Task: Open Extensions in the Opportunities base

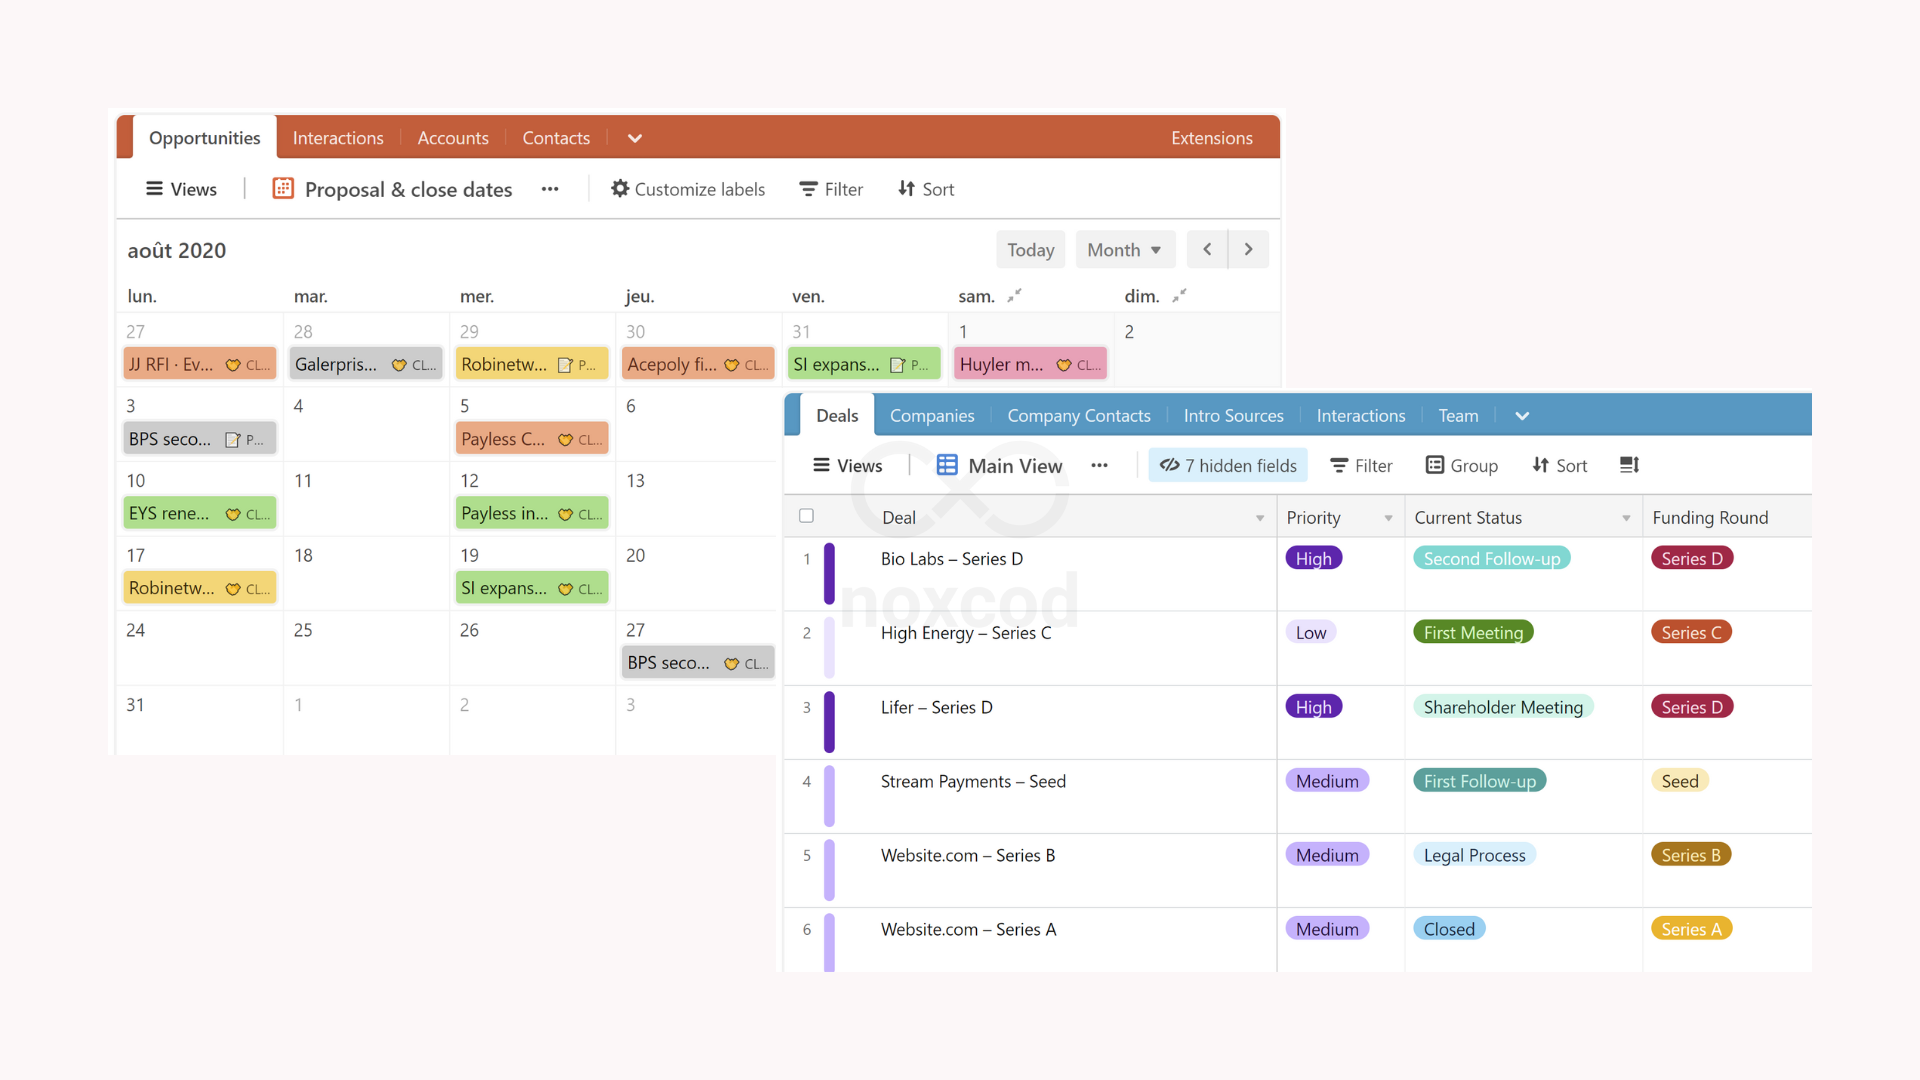Action: point(1211,138)
